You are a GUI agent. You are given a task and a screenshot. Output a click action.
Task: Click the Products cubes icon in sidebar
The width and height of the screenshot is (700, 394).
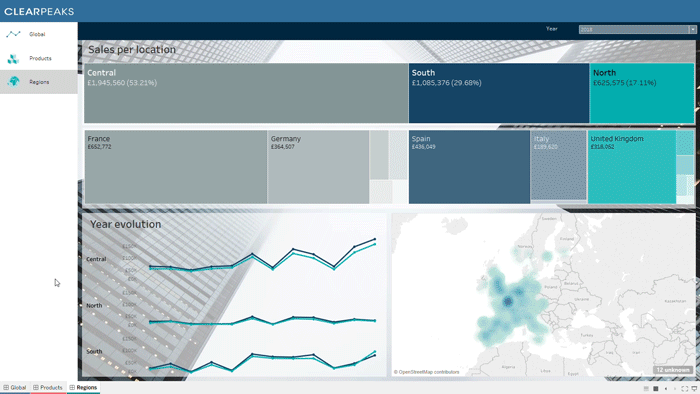(x=13, y=58)
